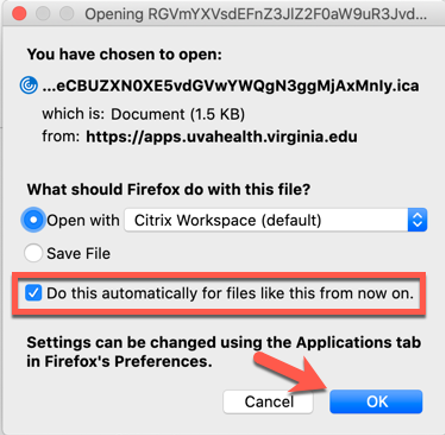Click the Open with label text
445x435 pixels.
pyautogui.click(x=83, y=220)
